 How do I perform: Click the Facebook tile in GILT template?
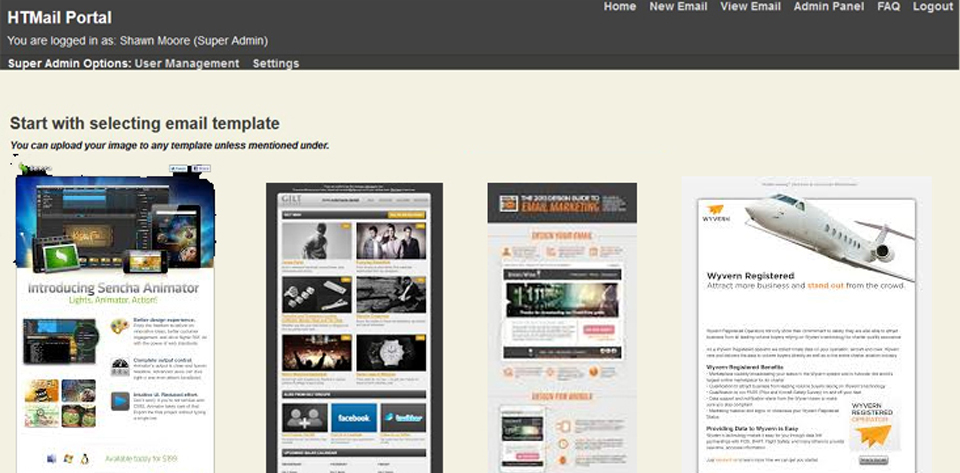354,417
